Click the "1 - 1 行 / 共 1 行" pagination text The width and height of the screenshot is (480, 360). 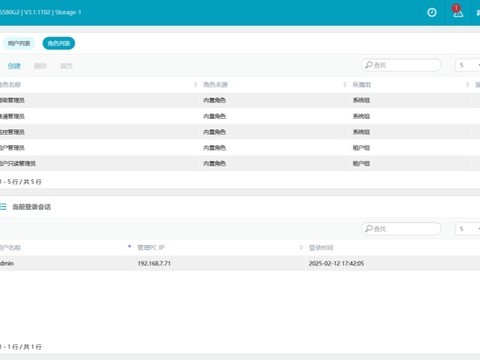[x=21, y=347]
